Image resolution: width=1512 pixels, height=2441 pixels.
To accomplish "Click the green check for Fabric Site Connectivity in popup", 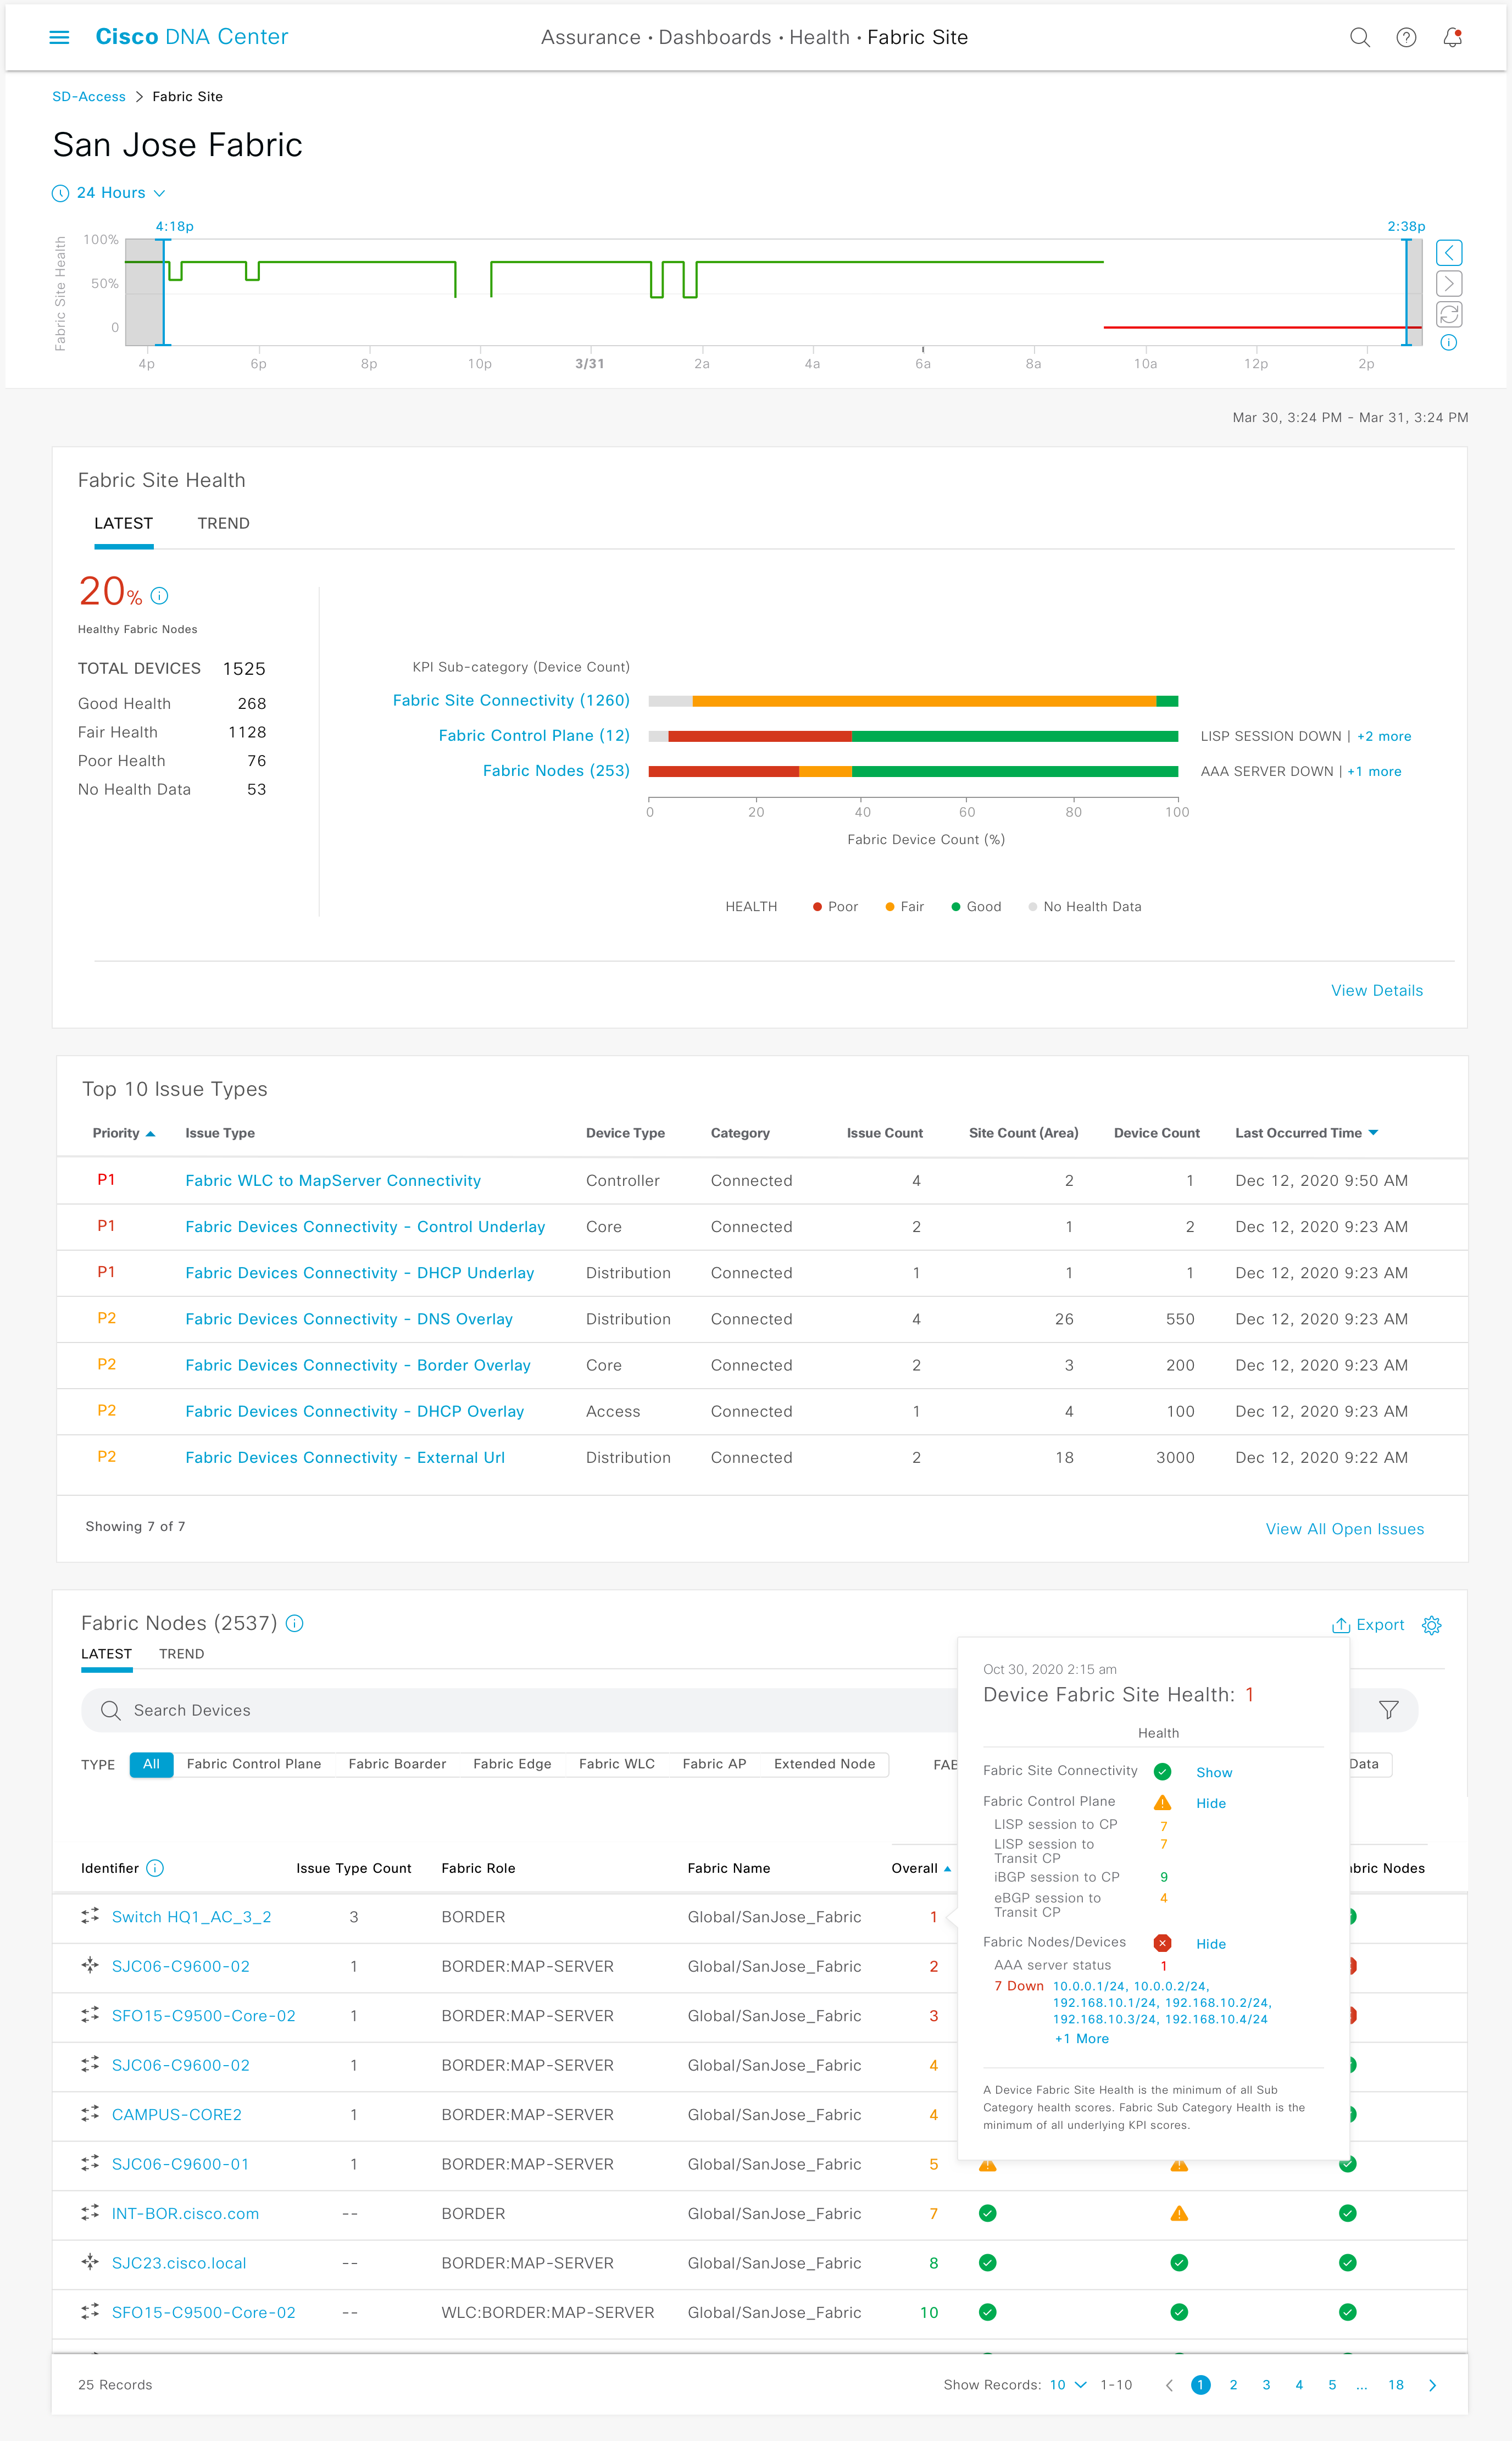I will pos(1162,1772).
